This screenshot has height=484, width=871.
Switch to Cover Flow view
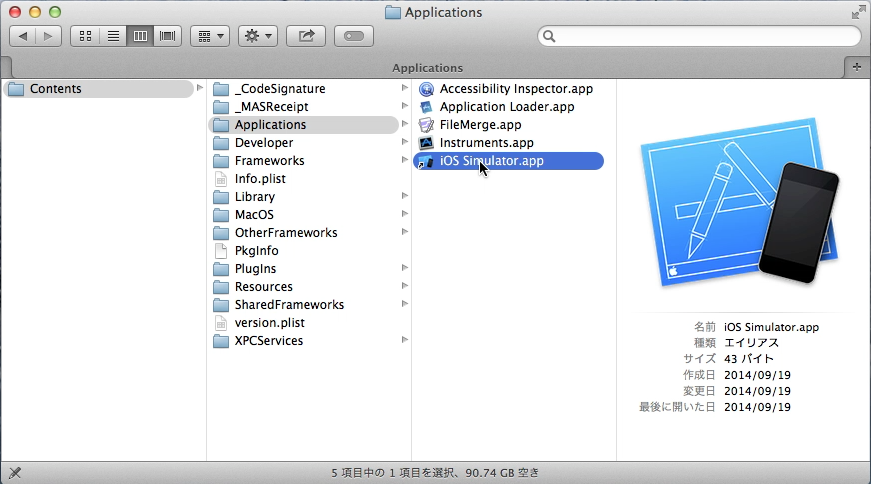[167, 36]
